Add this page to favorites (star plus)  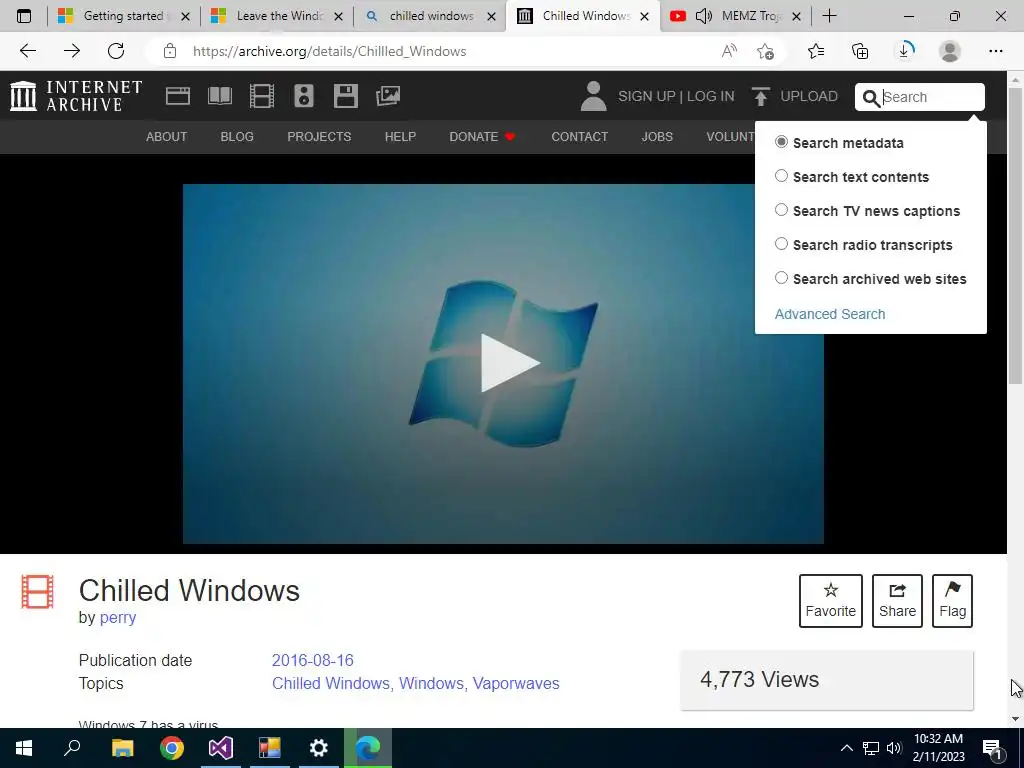point(765,51)
